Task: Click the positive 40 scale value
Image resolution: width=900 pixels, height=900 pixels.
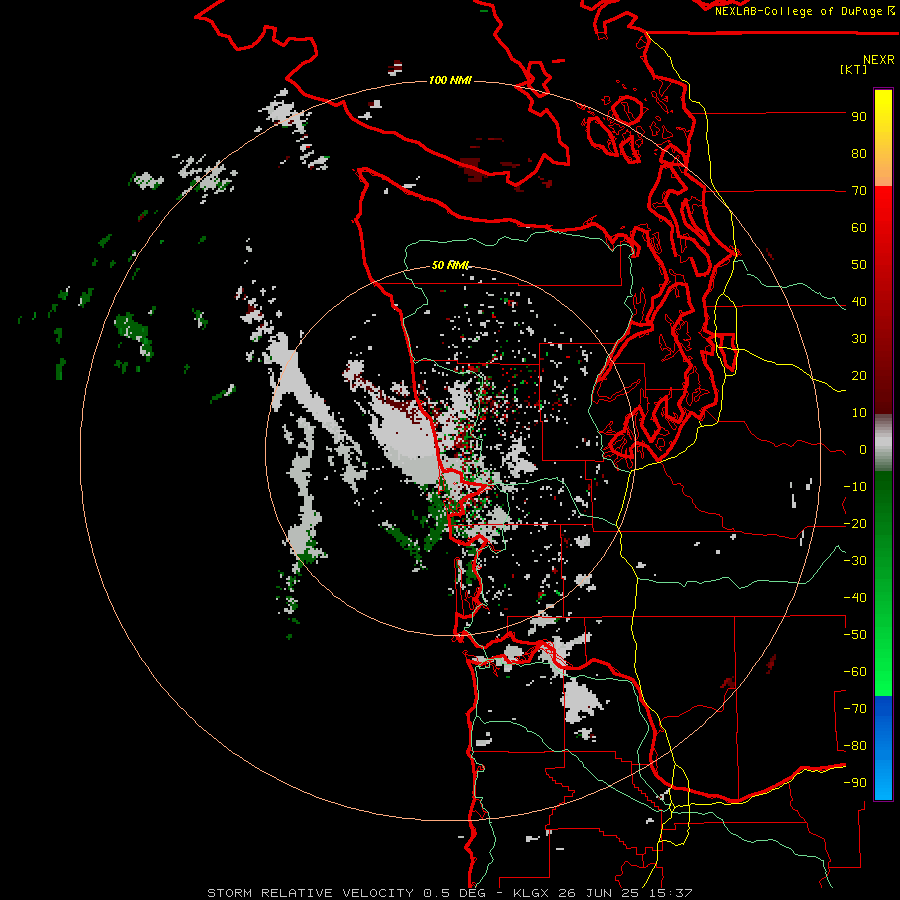Action: click(x=859, y=302)
